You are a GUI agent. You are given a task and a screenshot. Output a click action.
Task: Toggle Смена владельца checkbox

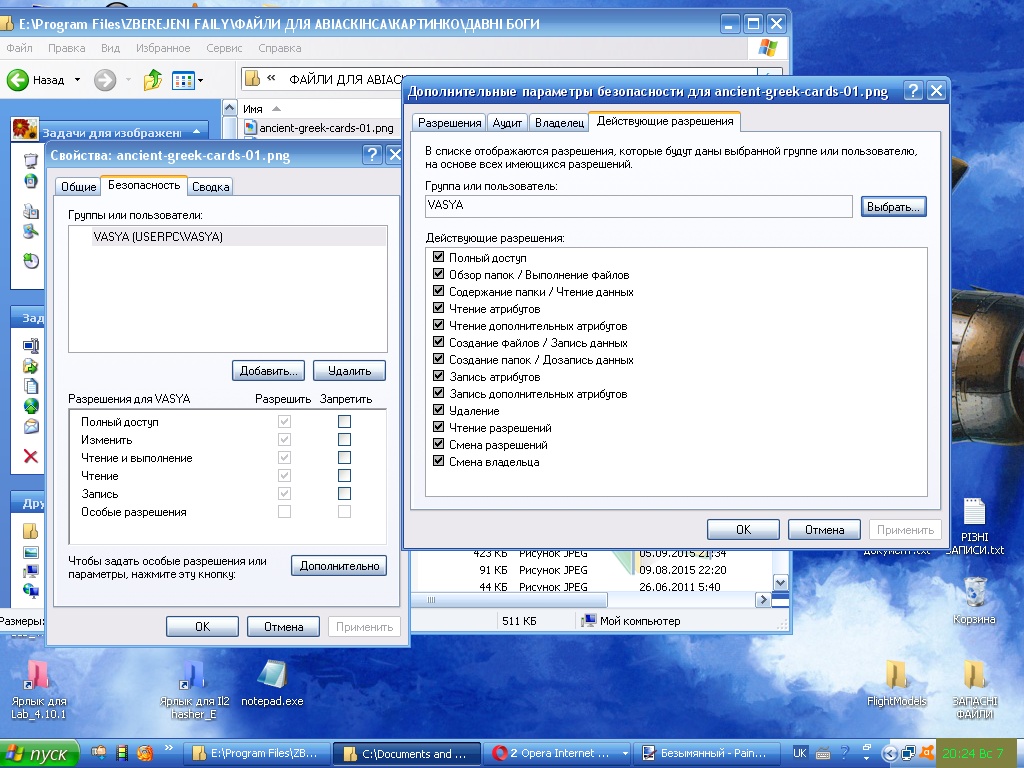tap(438, 460)
